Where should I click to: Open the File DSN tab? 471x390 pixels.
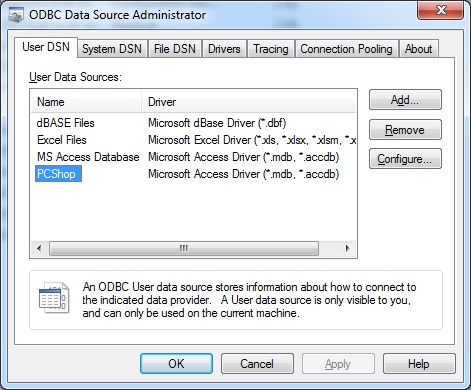click(x=175, y=49)
